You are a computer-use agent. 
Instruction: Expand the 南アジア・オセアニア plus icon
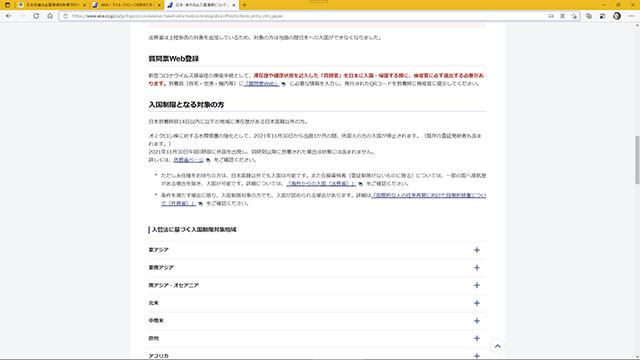(x=476, y=285)
